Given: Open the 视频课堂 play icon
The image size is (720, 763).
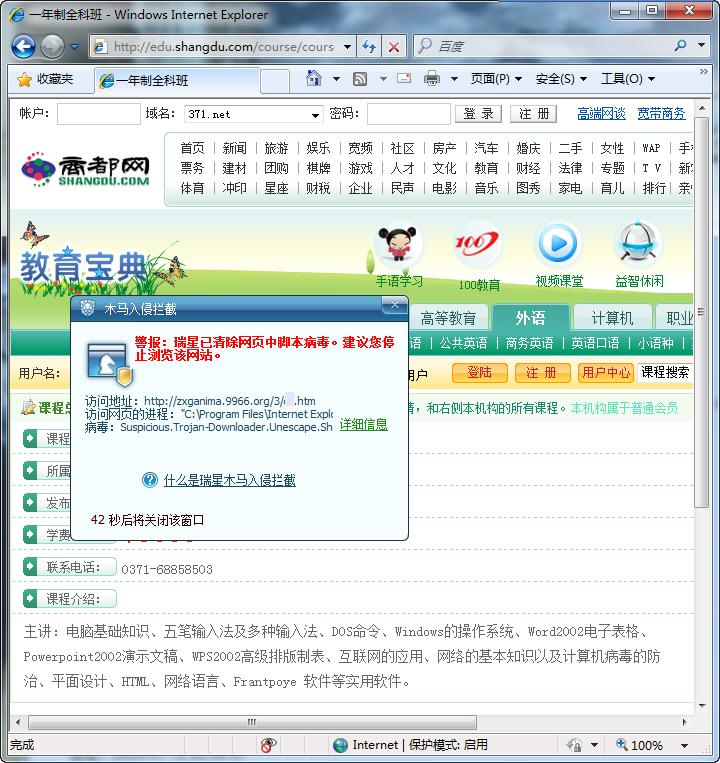Looking at the screenshot, I should click(558, 244).
